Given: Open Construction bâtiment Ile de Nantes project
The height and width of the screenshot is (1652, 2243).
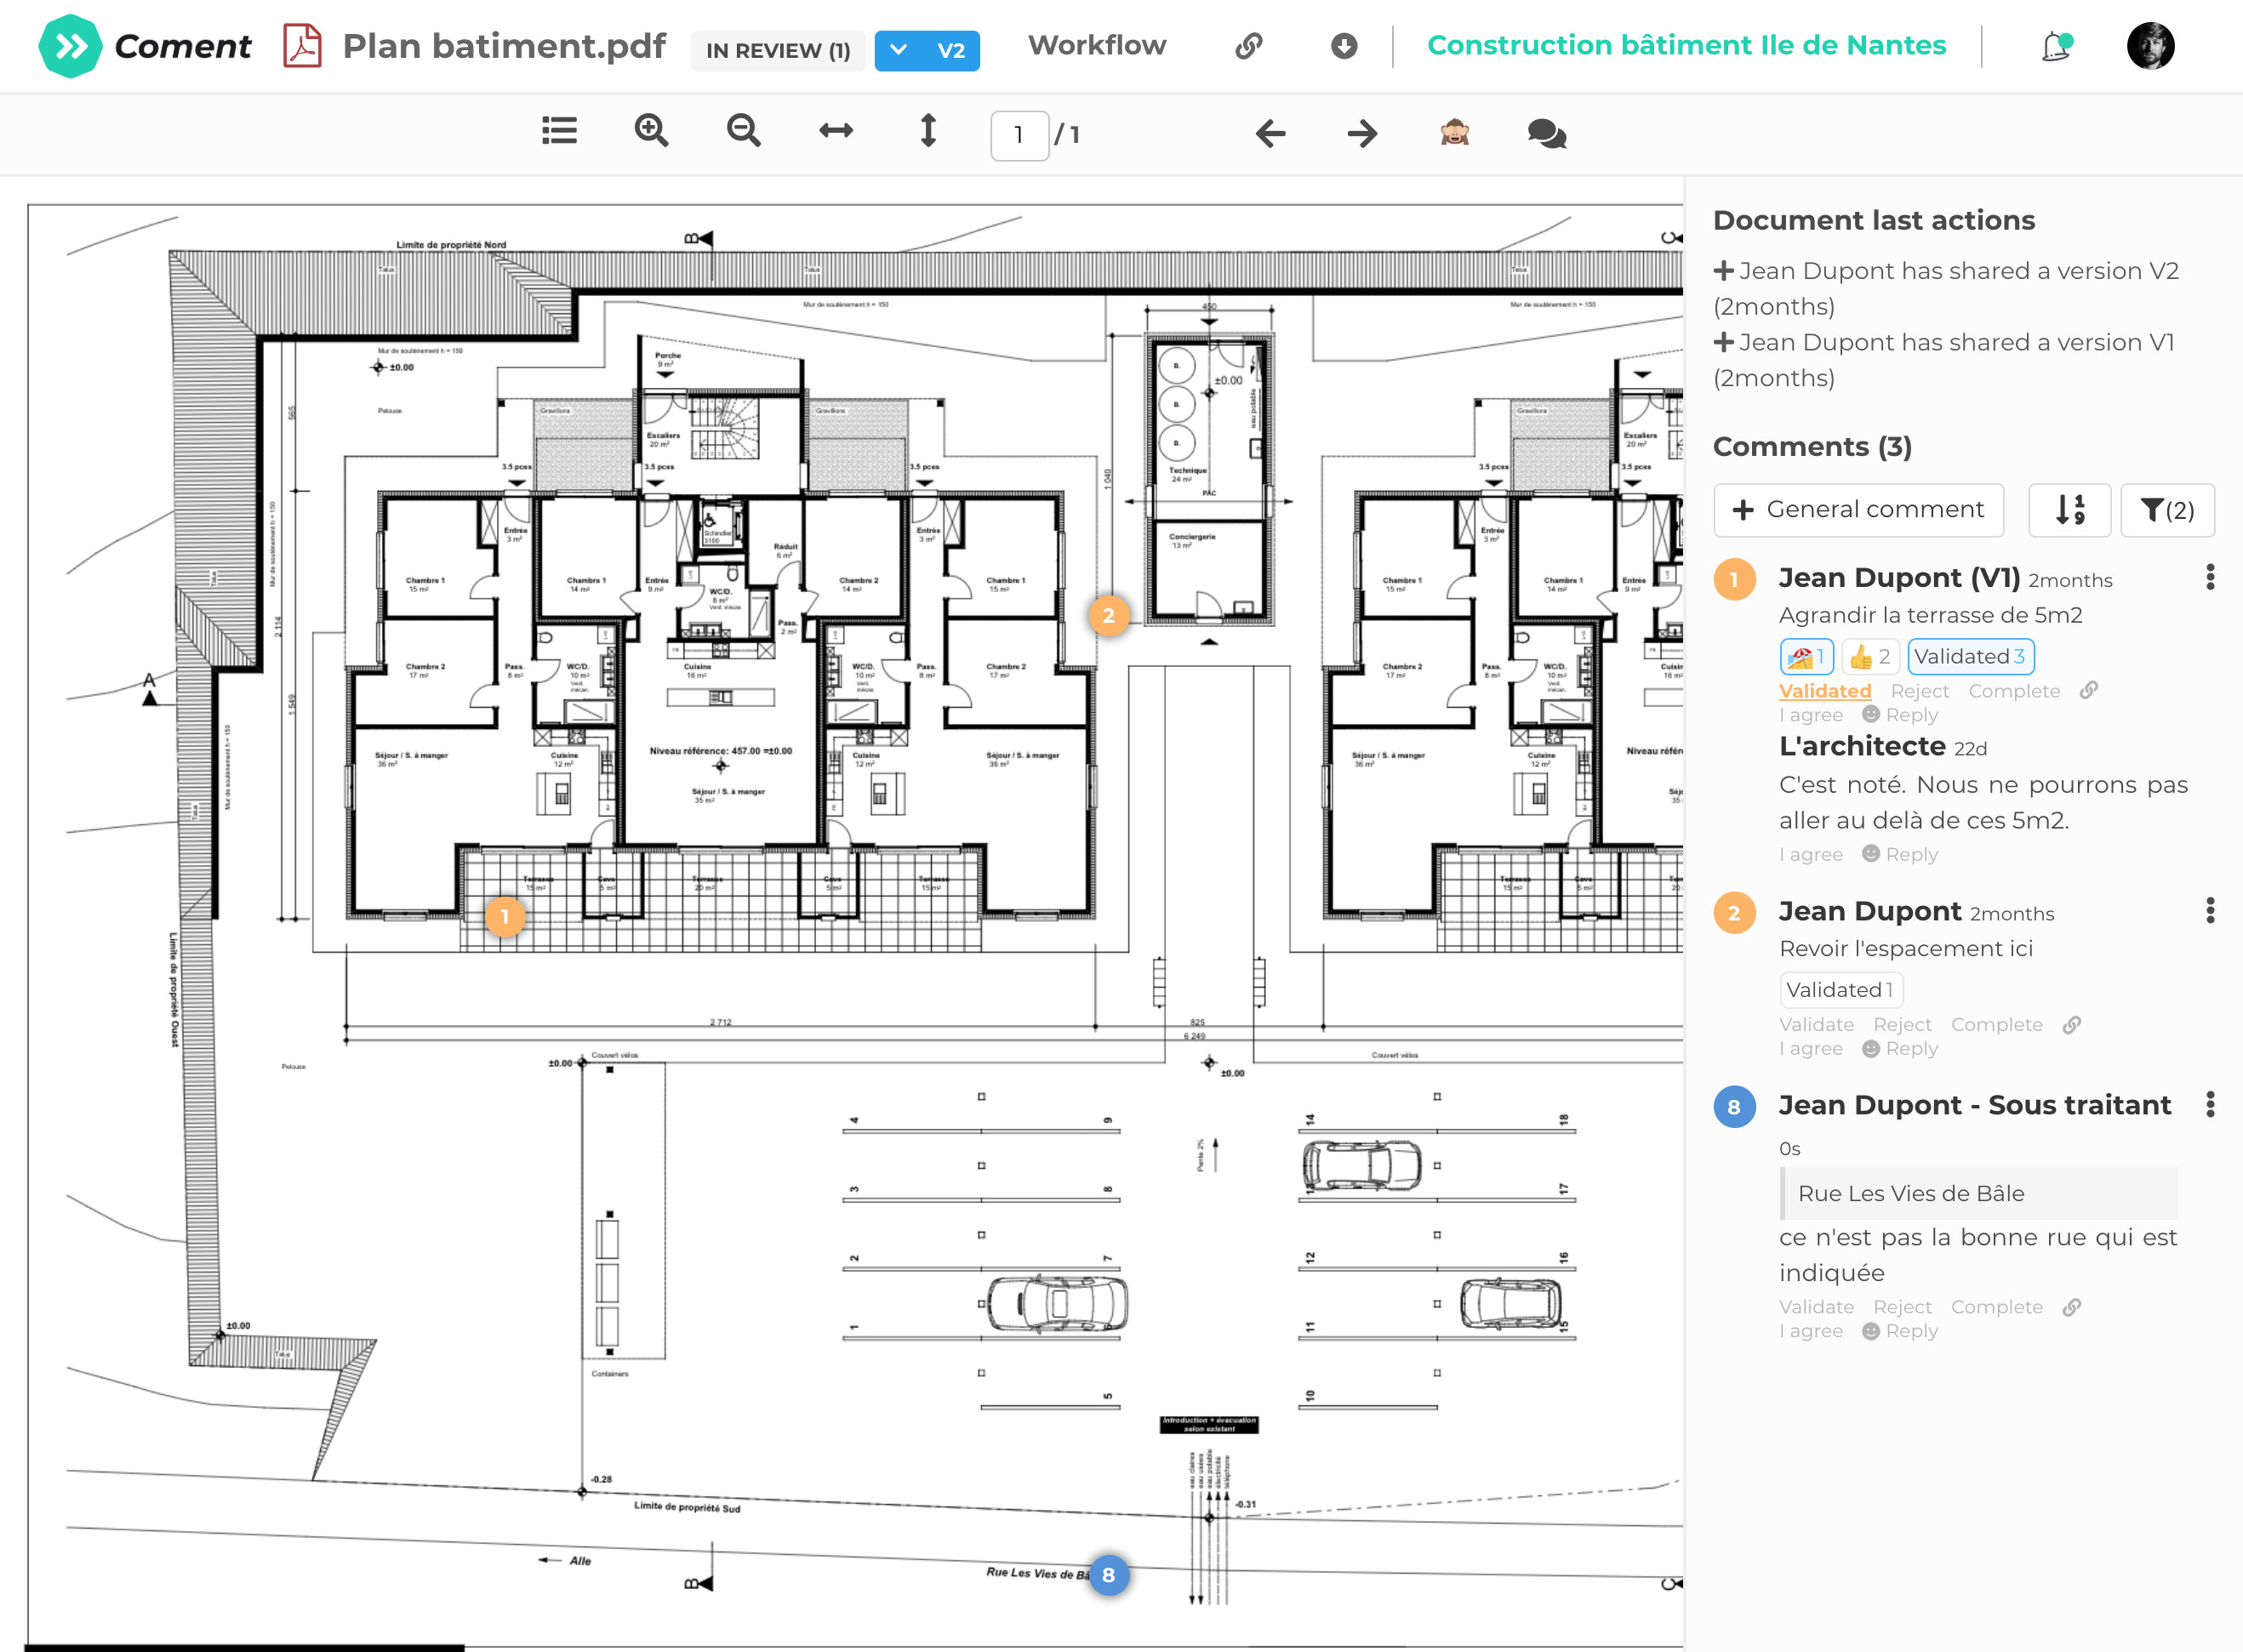Looking at the screenshot, I should click(x=1686, y=46).
